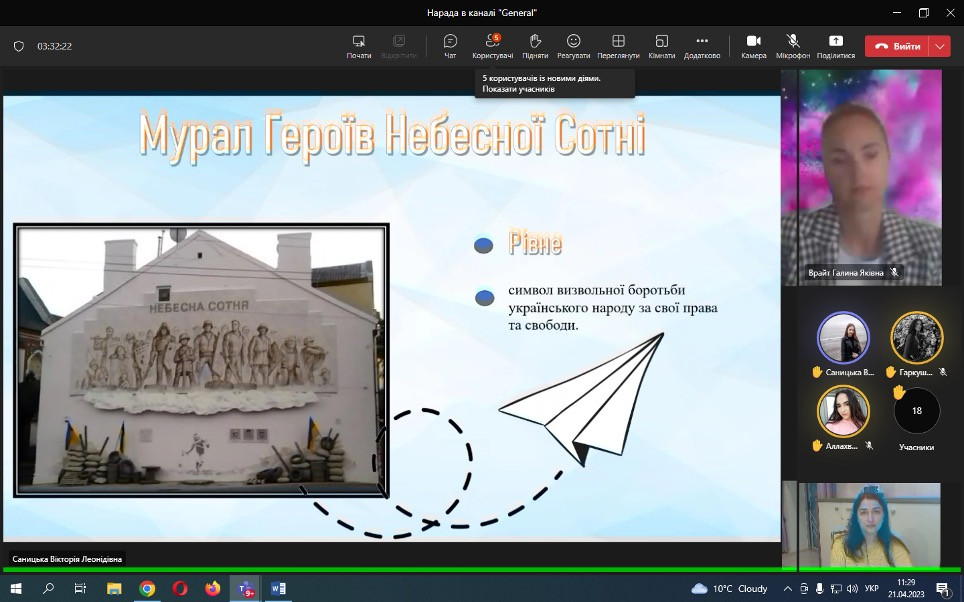The width and height of the screenshot is (964, 602).
Task: Expand the arrow next to Вийти
Action: click(x=939, y=46)
